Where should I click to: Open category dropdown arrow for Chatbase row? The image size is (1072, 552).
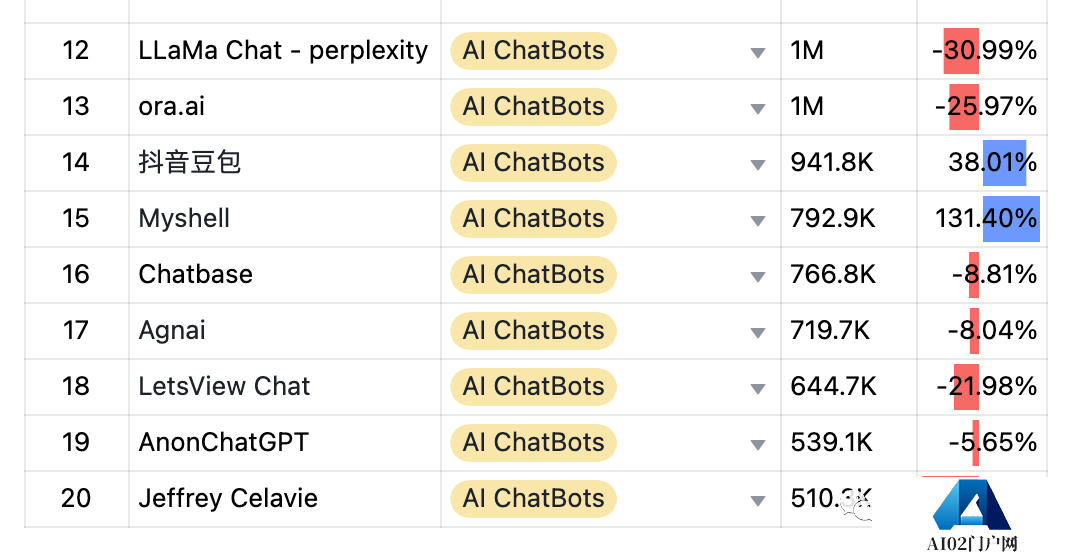(758, 277)
